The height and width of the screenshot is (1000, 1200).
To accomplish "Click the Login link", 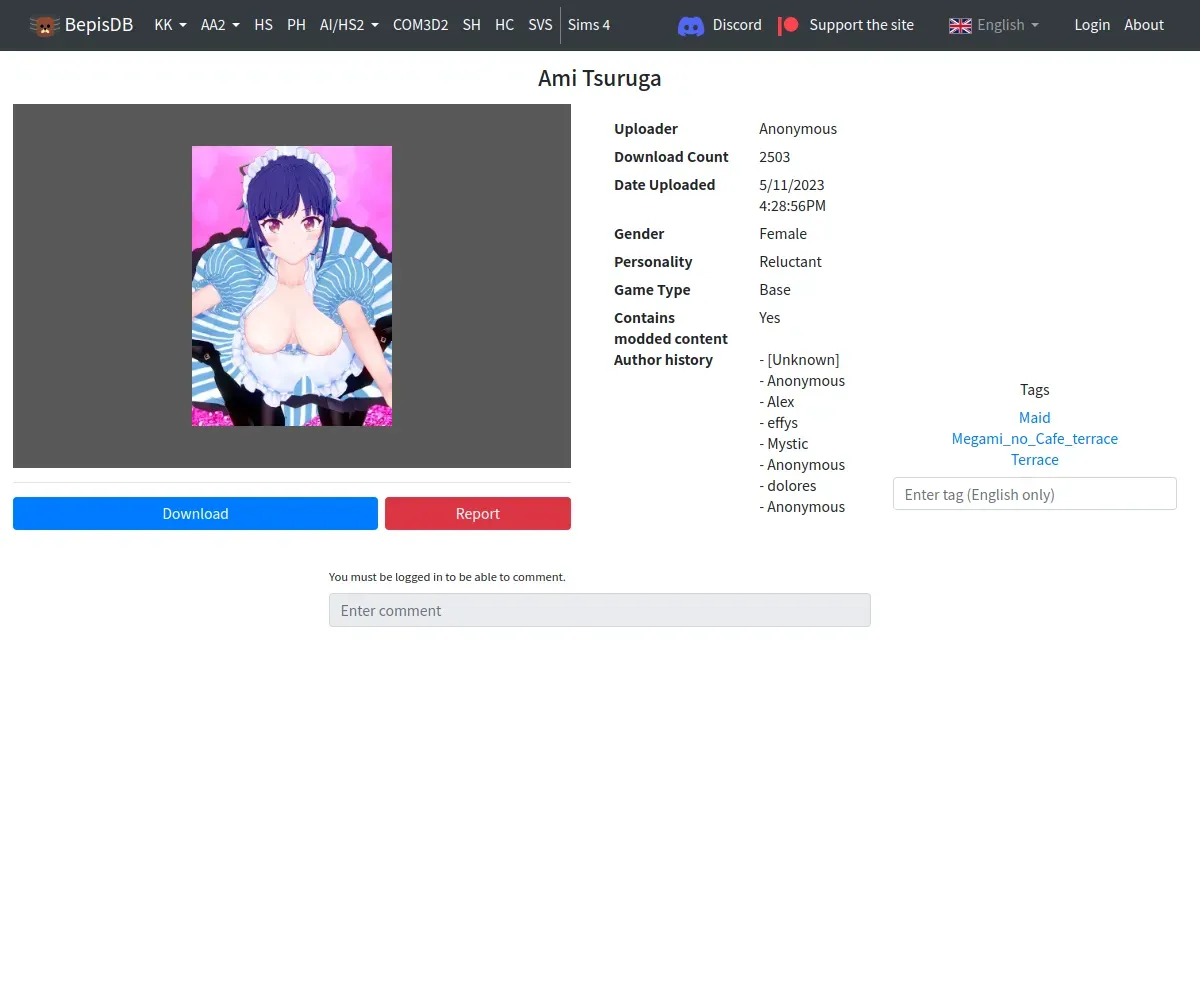I will pos(1092,25).
